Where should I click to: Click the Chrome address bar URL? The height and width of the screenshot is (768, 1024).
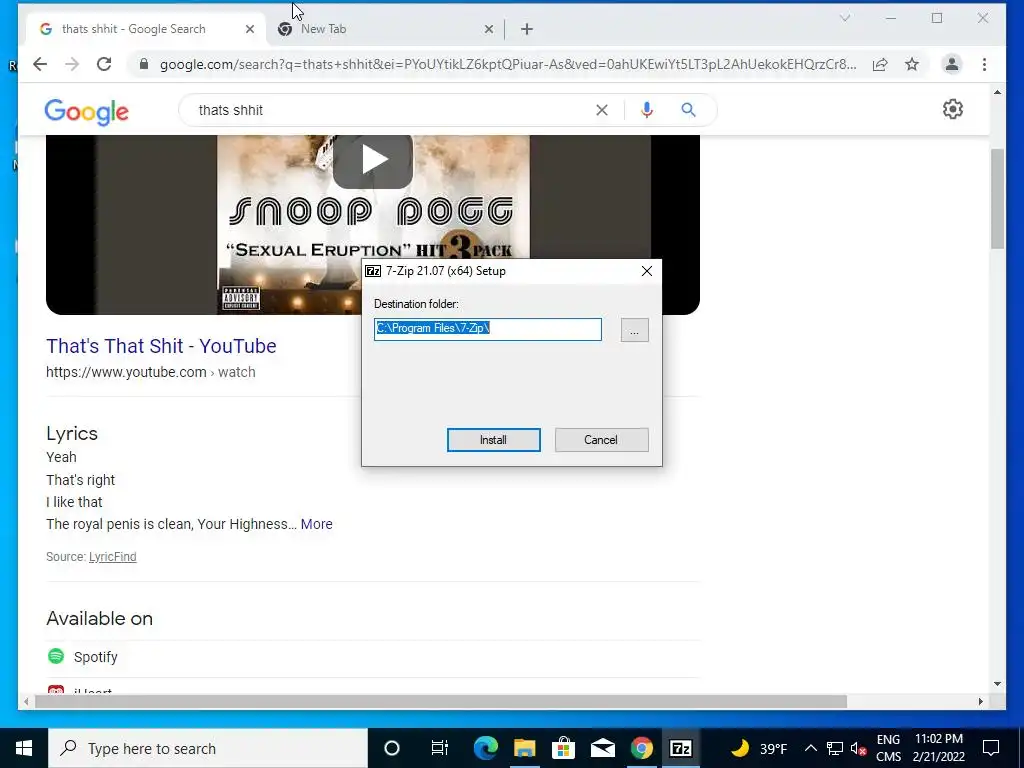coord(507,64)
